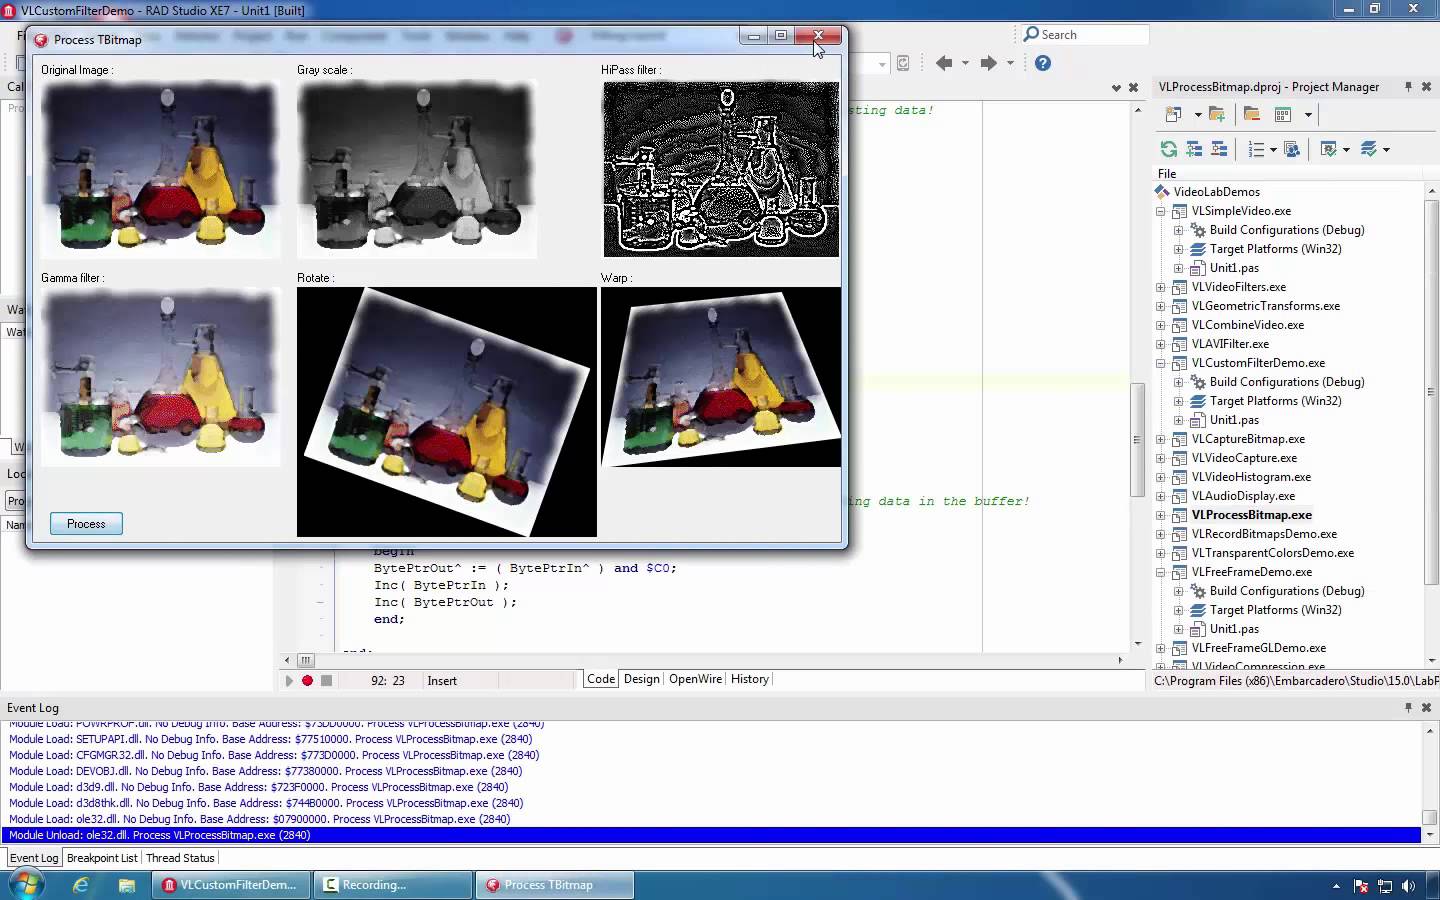Image resolution: width=1440 pixels, height=900 pixels.
Task: Expand the VLVideoFilters.exe tree node
Action: [1161, 287]
